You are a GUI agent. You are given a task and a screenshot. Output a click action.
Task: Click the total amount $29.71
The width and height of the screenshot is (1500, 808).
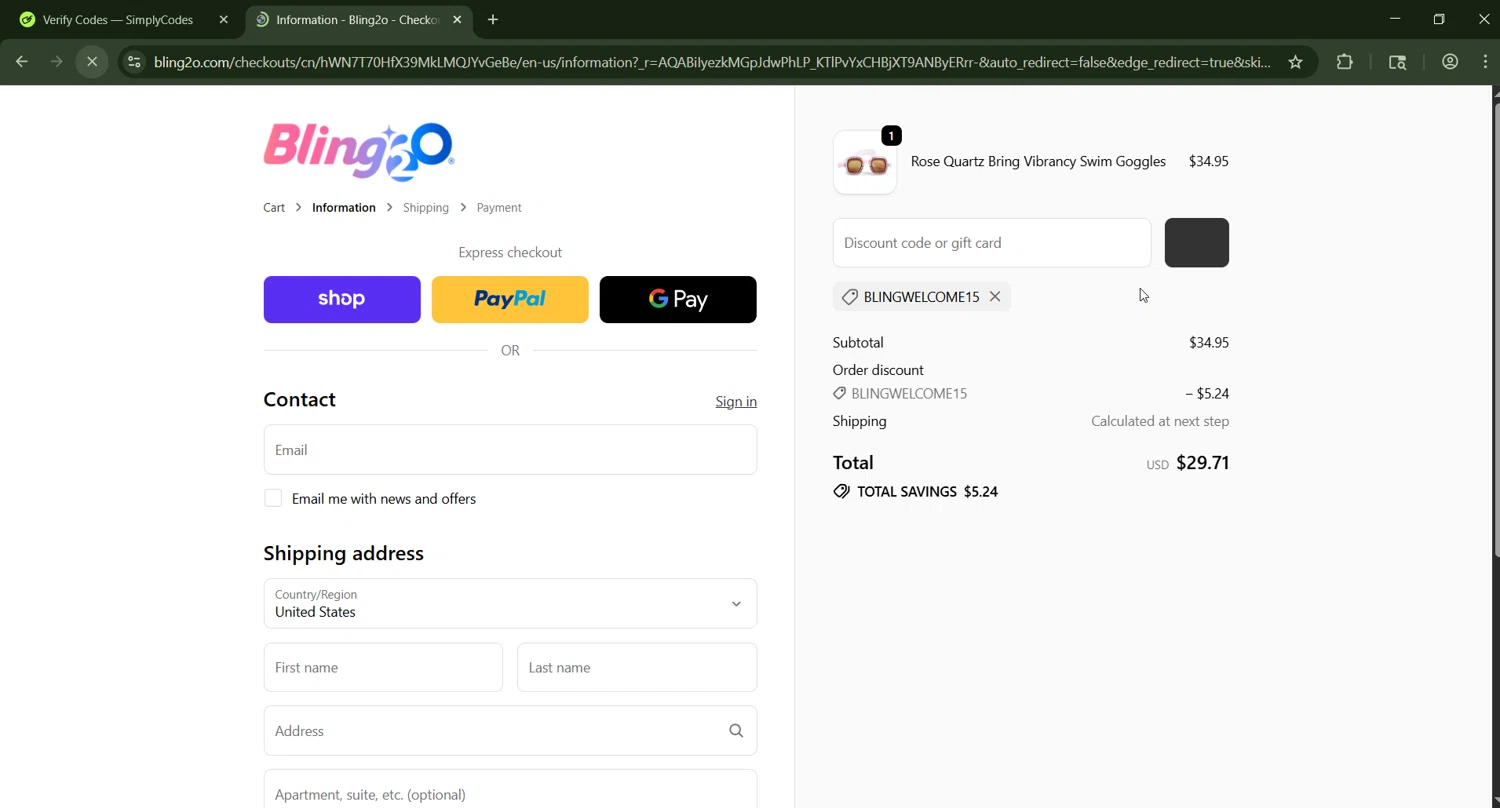tap(1203, 463)
